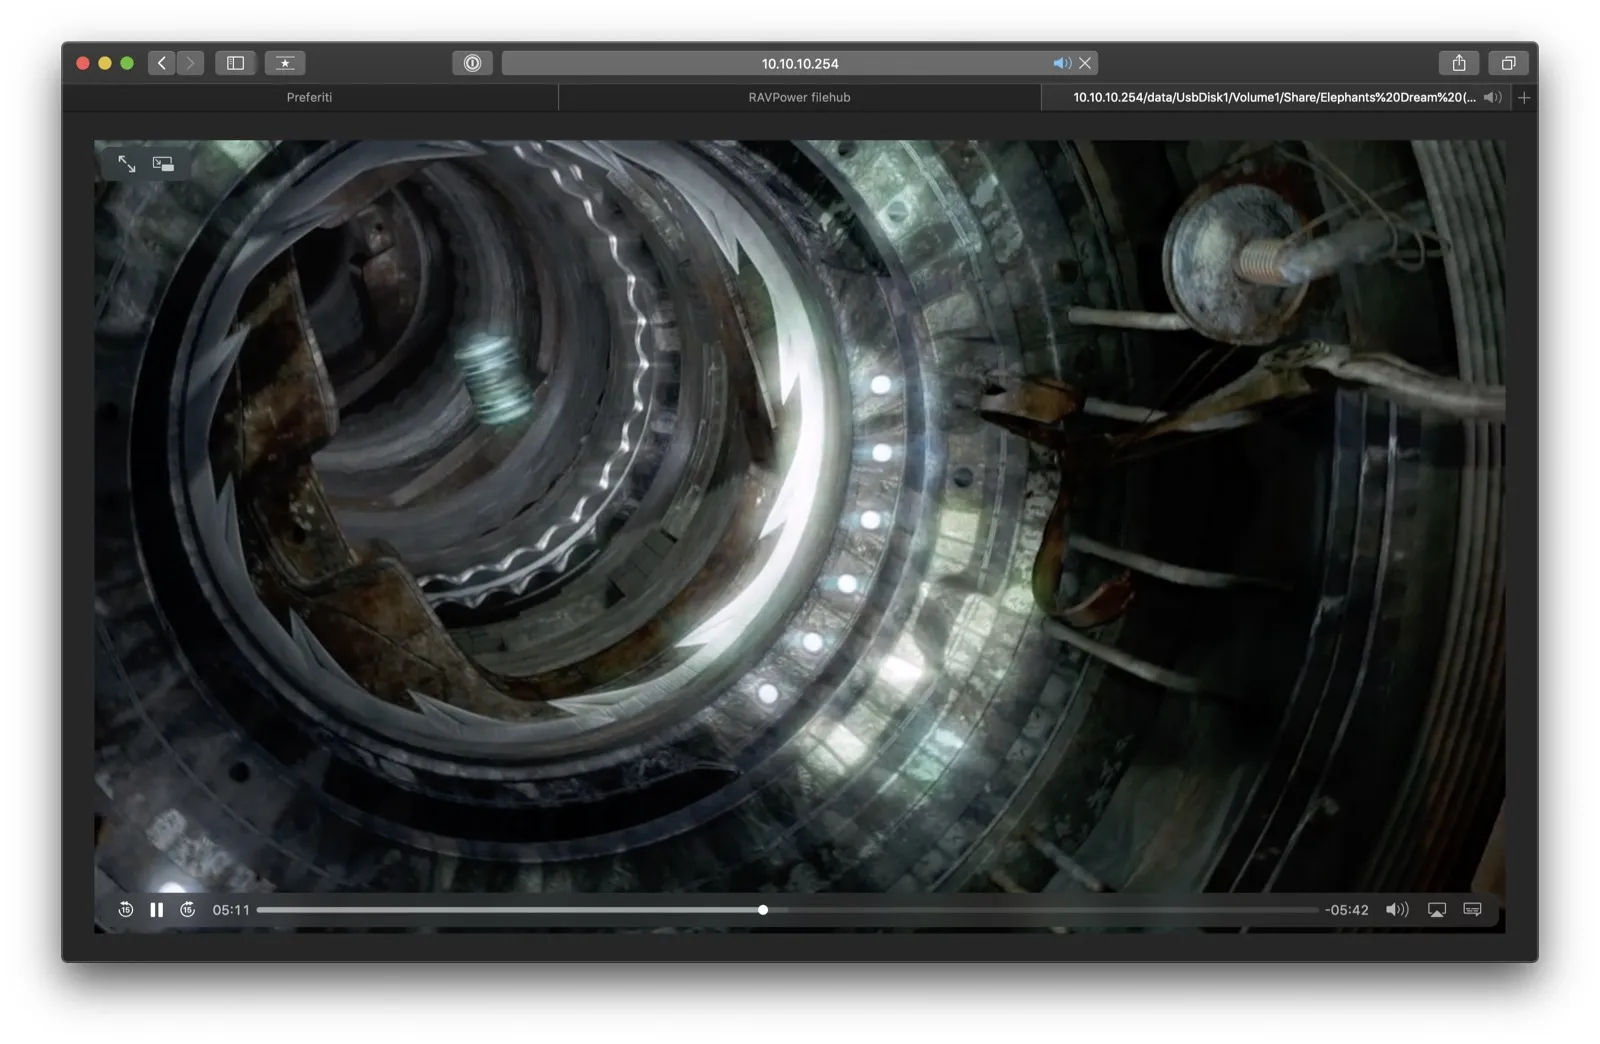
Task: Open AirPlay options for the video
Action: click(1437, 909)
